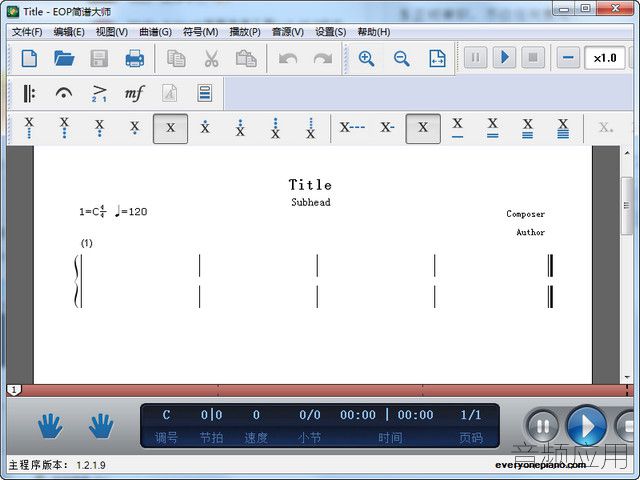Select note two octaves higher
The width and height of the screenshot is (640, 480).
click(x=240, y=128)
